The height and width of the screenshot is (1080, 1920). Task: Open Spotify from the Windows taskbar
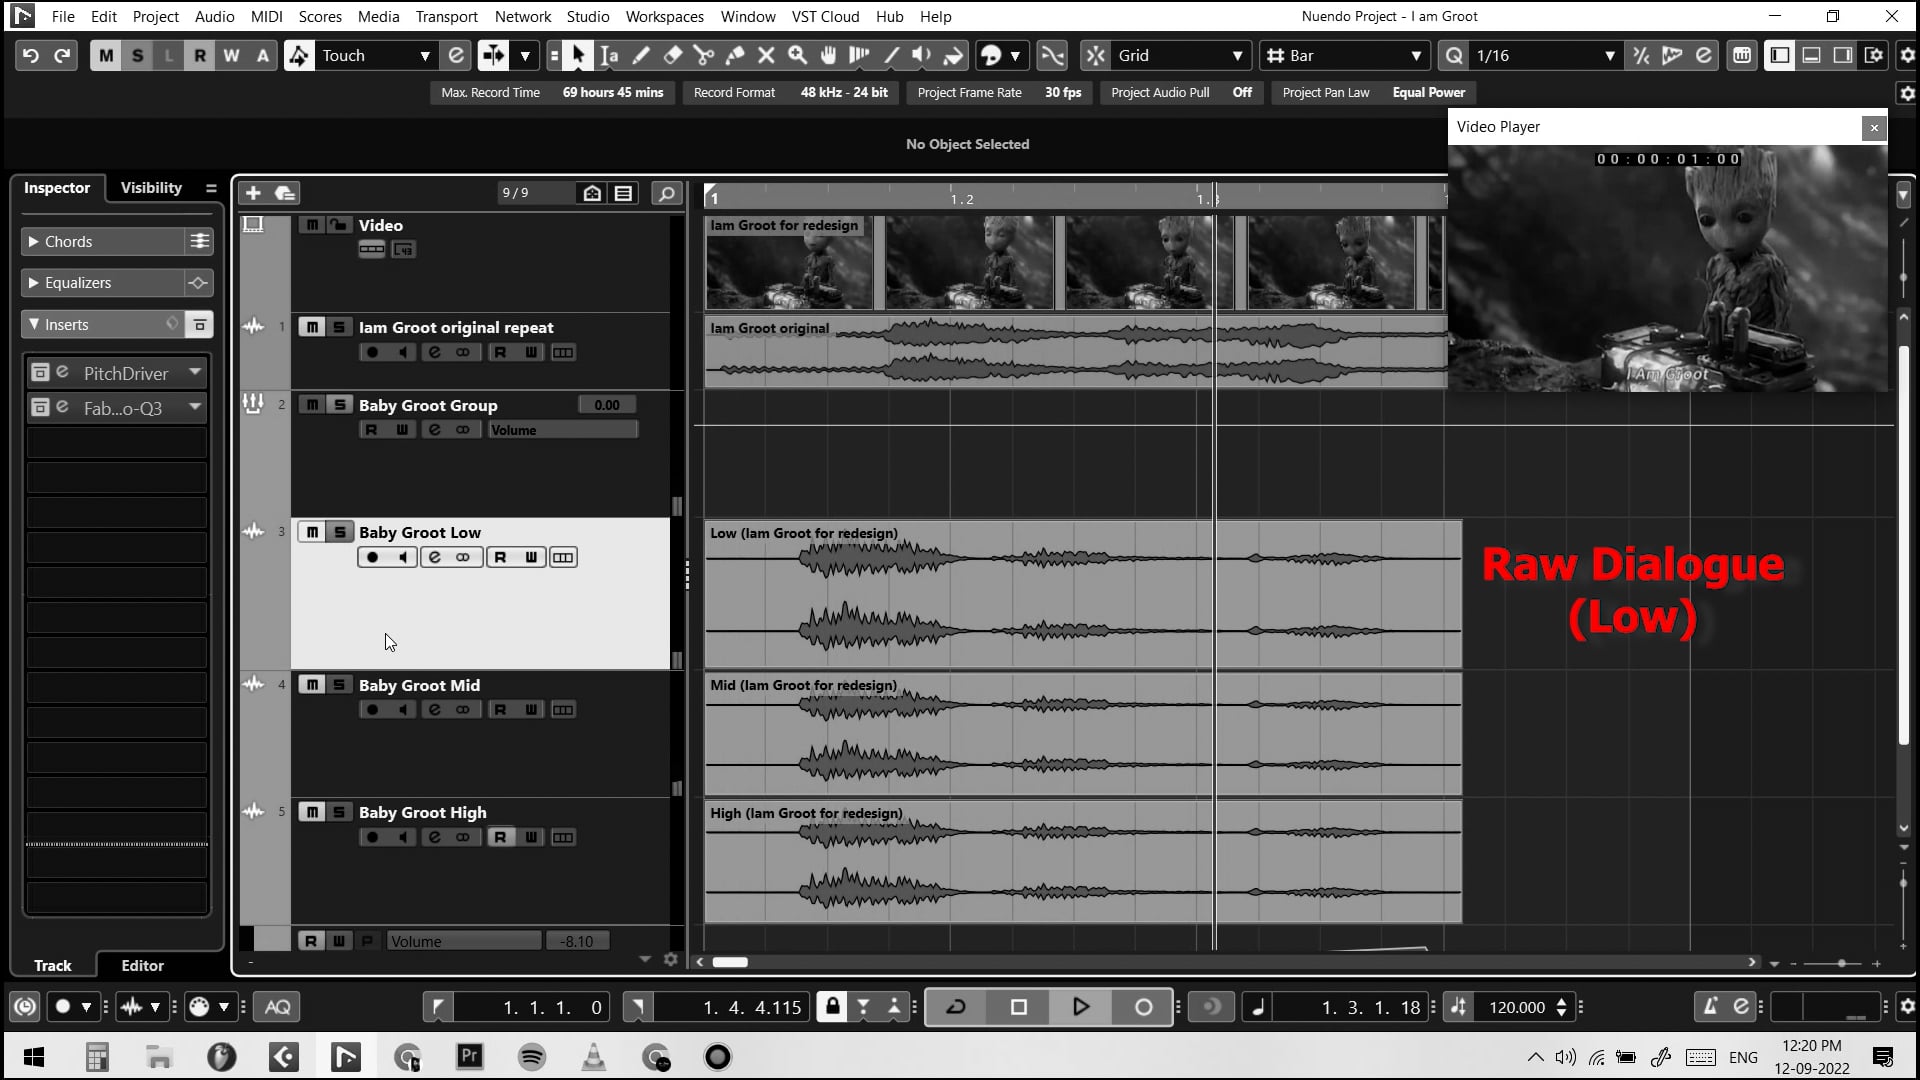click(532, 1057)
